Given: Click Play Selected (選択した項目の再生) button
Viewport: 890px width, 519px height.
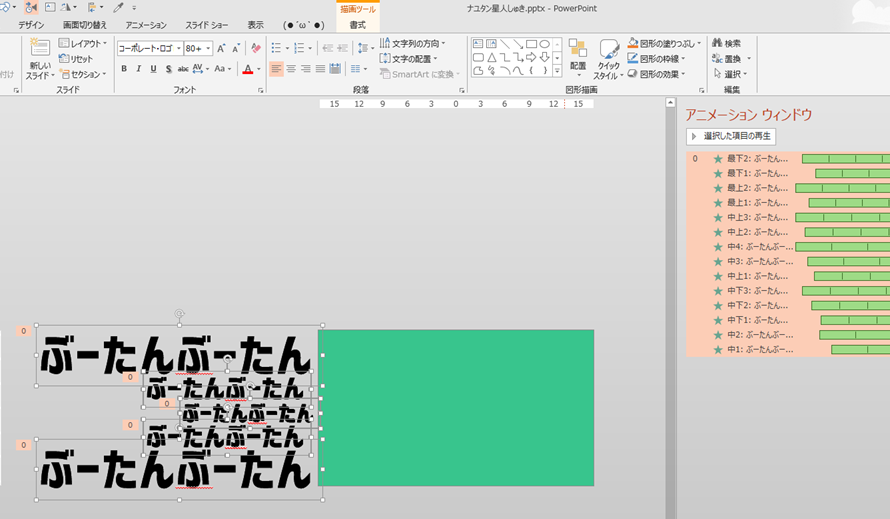Looking at the screenshot, I should coord(731,136).
